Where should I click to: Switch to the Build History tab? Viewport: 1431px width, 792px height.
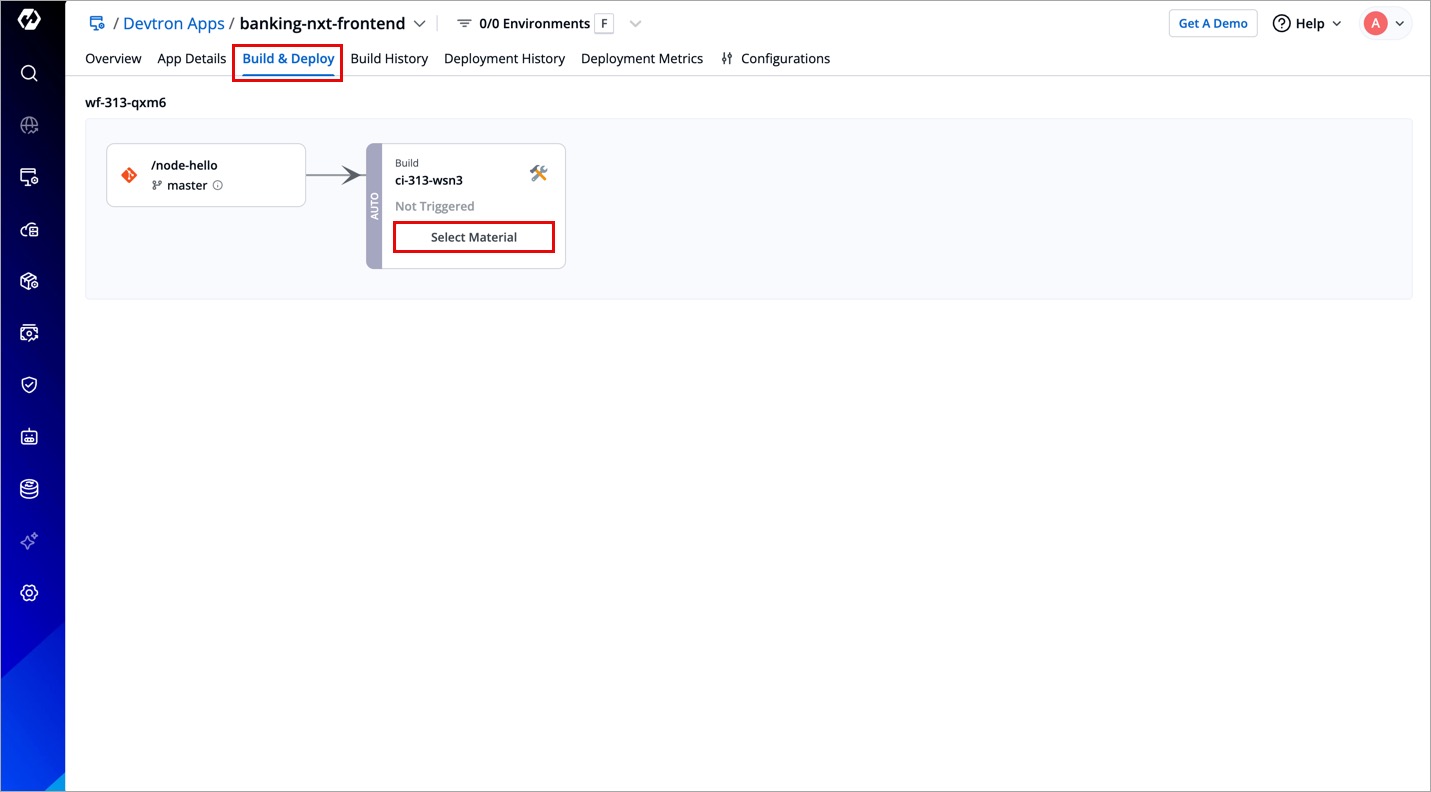[389, 59]
